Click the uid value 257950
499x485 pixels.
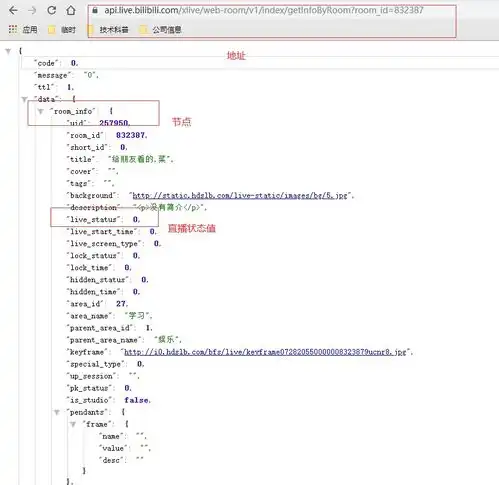pyautogui.click(x=114, y=123)
